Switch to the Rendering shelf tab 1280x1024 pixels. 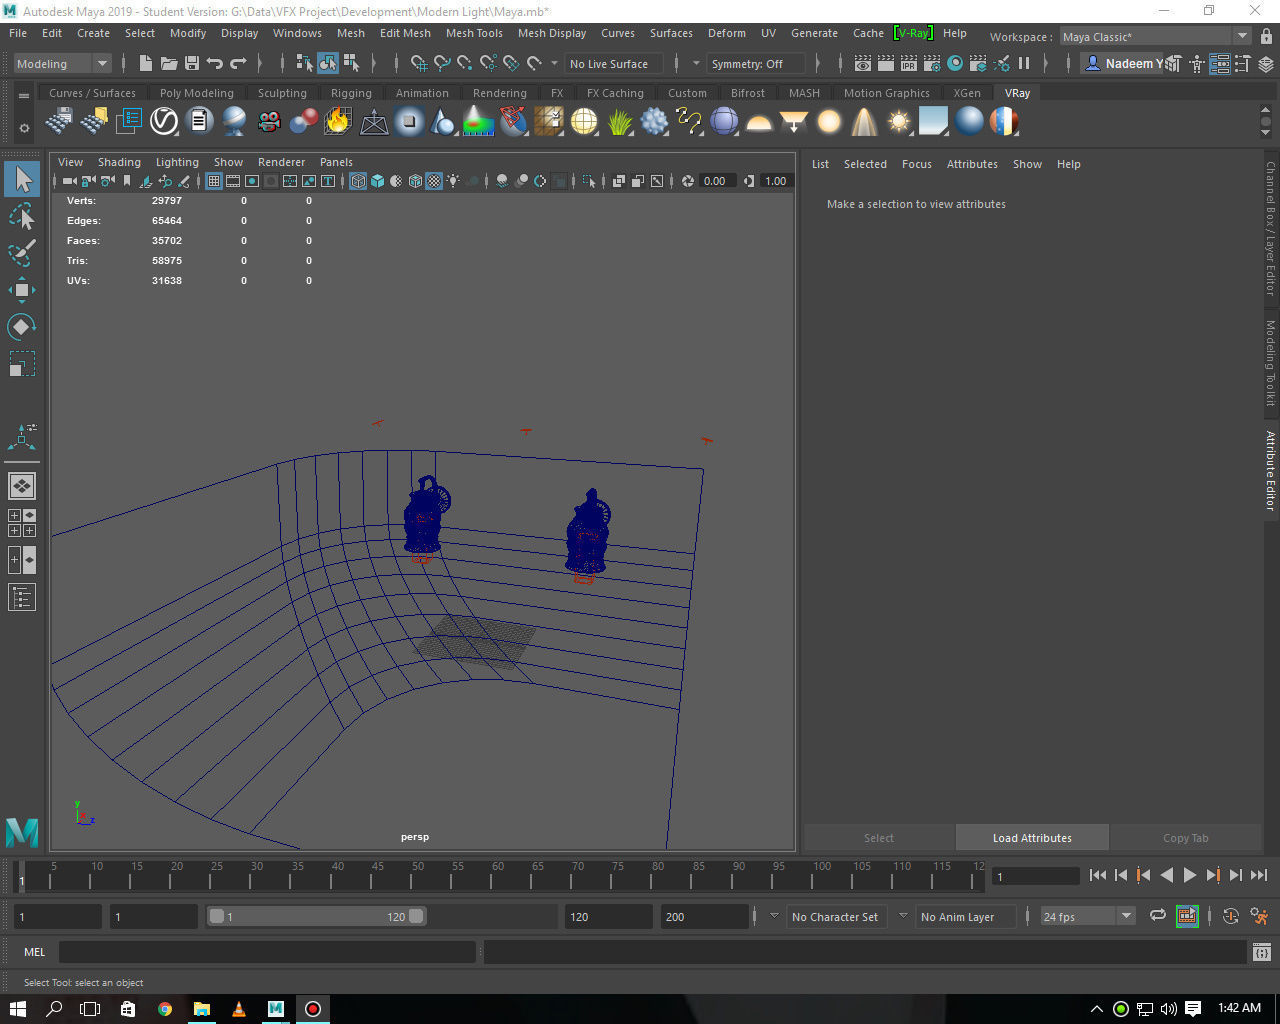coord(500,93)
